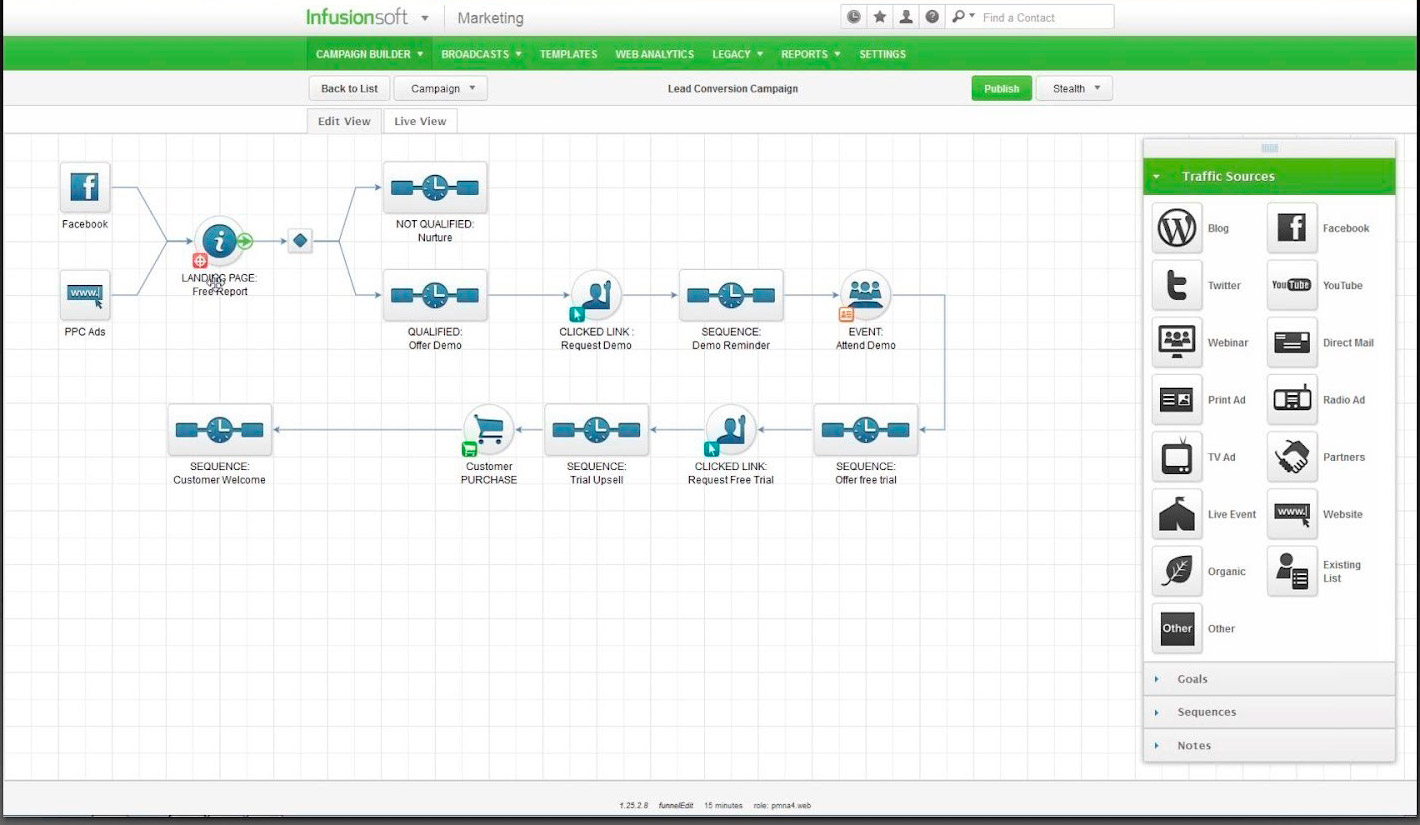This screenshot has width=1420, height=825.
Task: Pick the Direct Mail traffic source icon
Action: [1292, 342]
